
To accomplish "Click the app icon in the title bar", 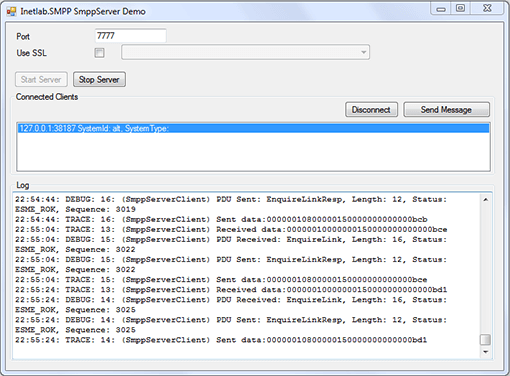I will click(x=11, y=12).
